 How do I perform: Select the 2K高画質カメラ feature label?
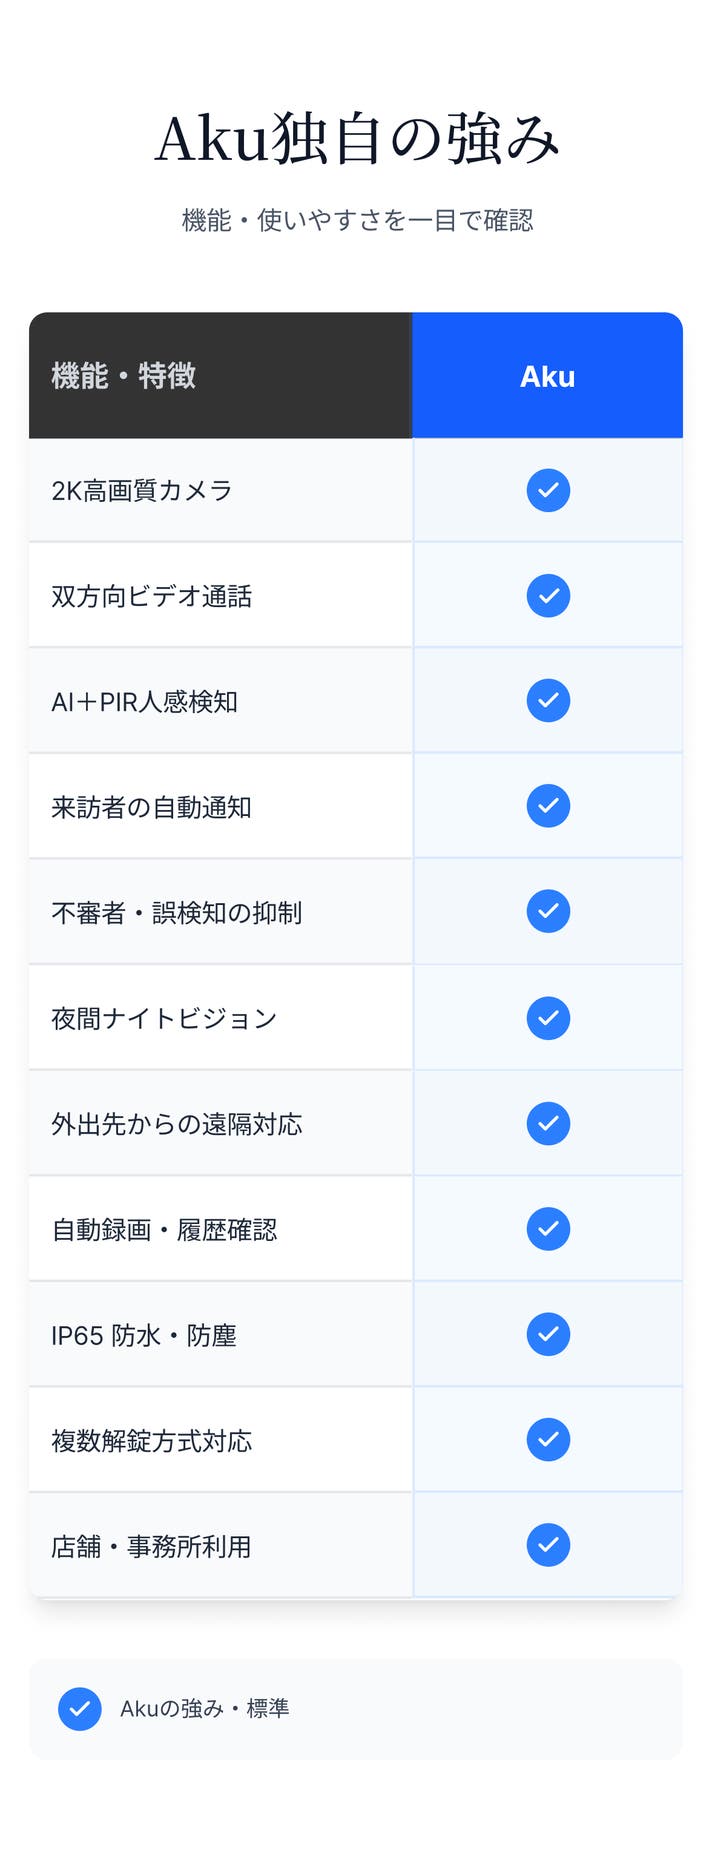pyautogui.click(x=142, y=490)
